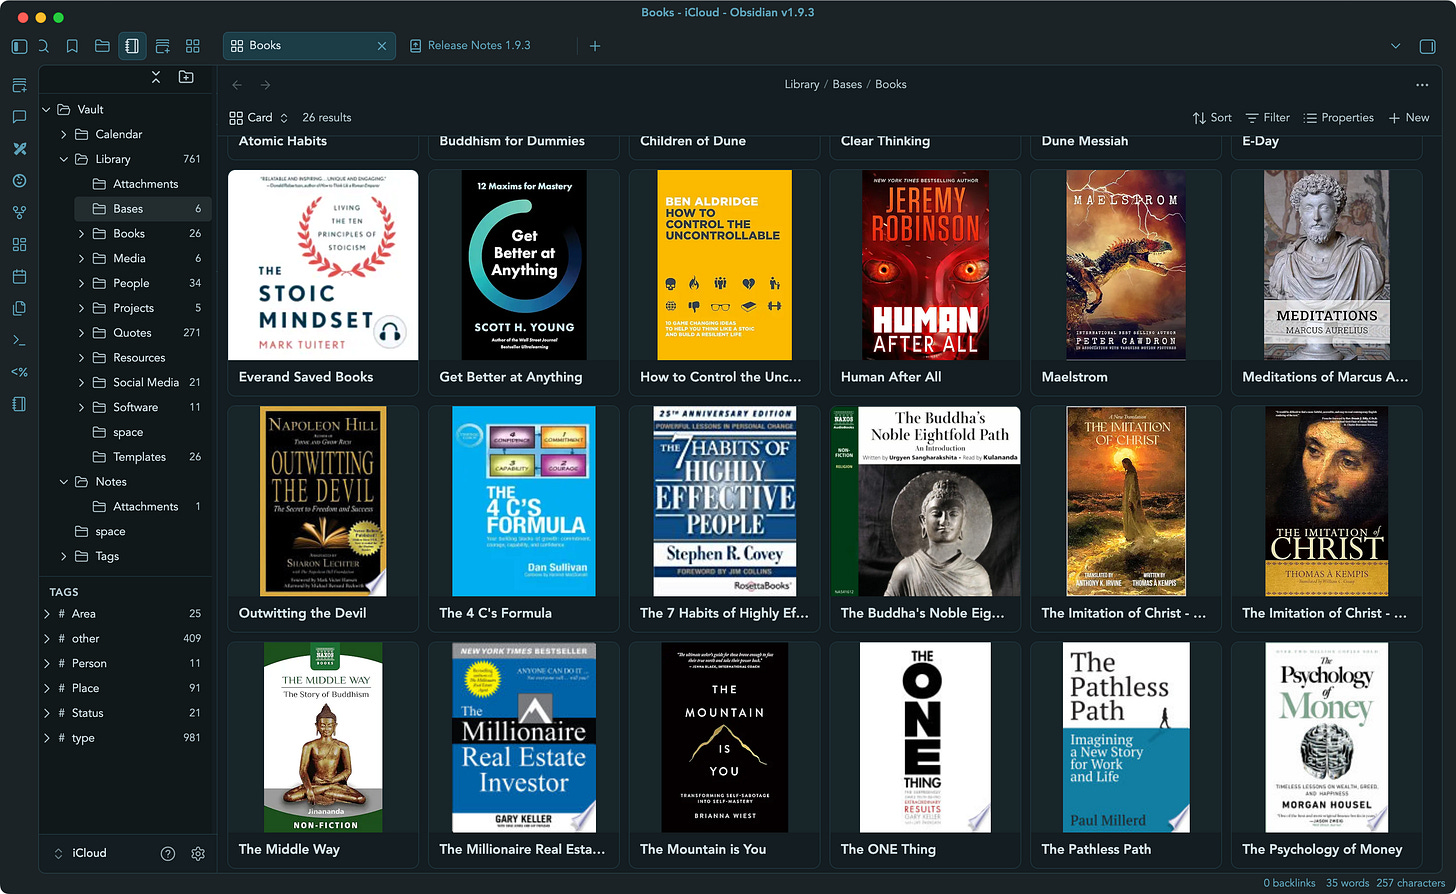
Task: Select the #Status tag
Action: [125, 713]
